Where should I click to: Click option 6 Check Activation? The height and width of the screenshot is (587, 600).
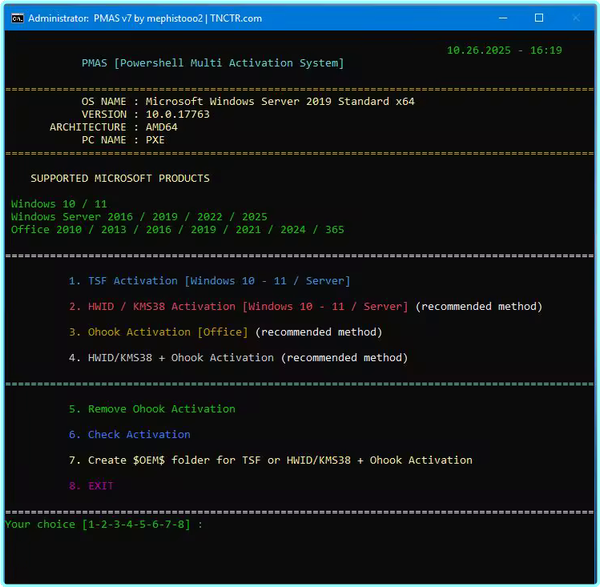[129, 435]
